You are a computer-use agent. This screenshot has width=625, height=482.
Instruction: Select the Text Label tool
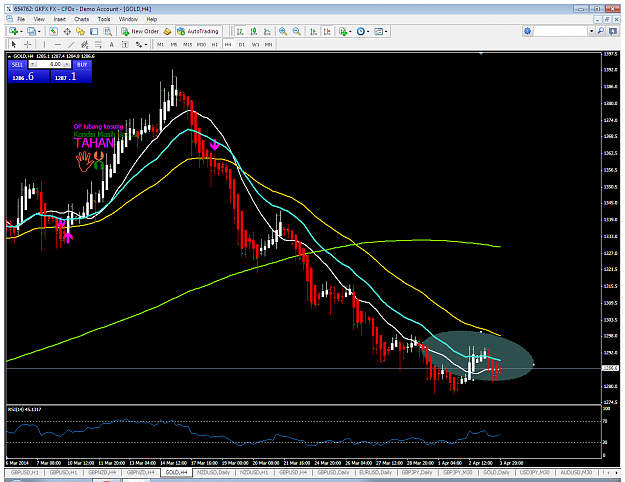point(126,45)
